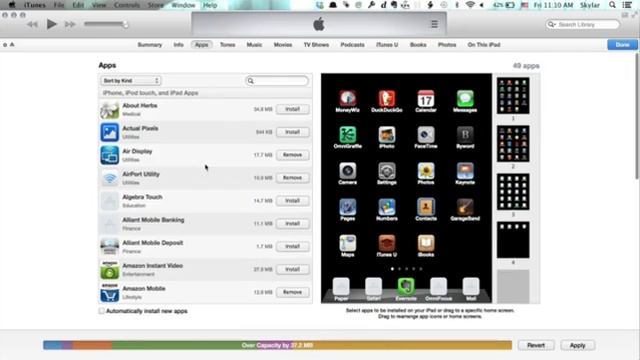Click the Amazon Instant Video icon
The width and height of the screenshot is (640, 360).
click(109, 270)
